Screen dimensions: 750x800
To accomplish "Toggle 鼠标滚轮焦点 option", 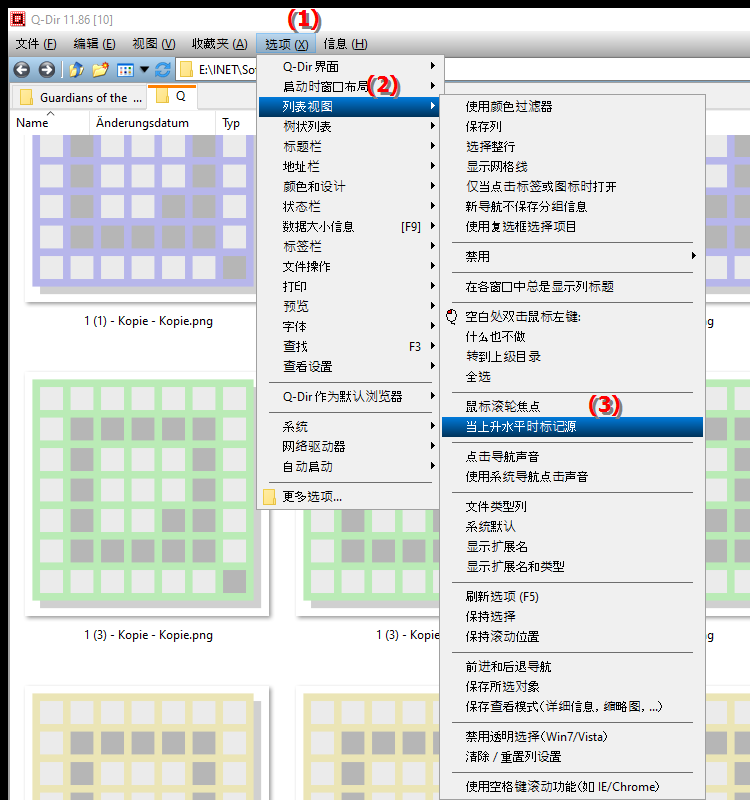I will 572,407.
